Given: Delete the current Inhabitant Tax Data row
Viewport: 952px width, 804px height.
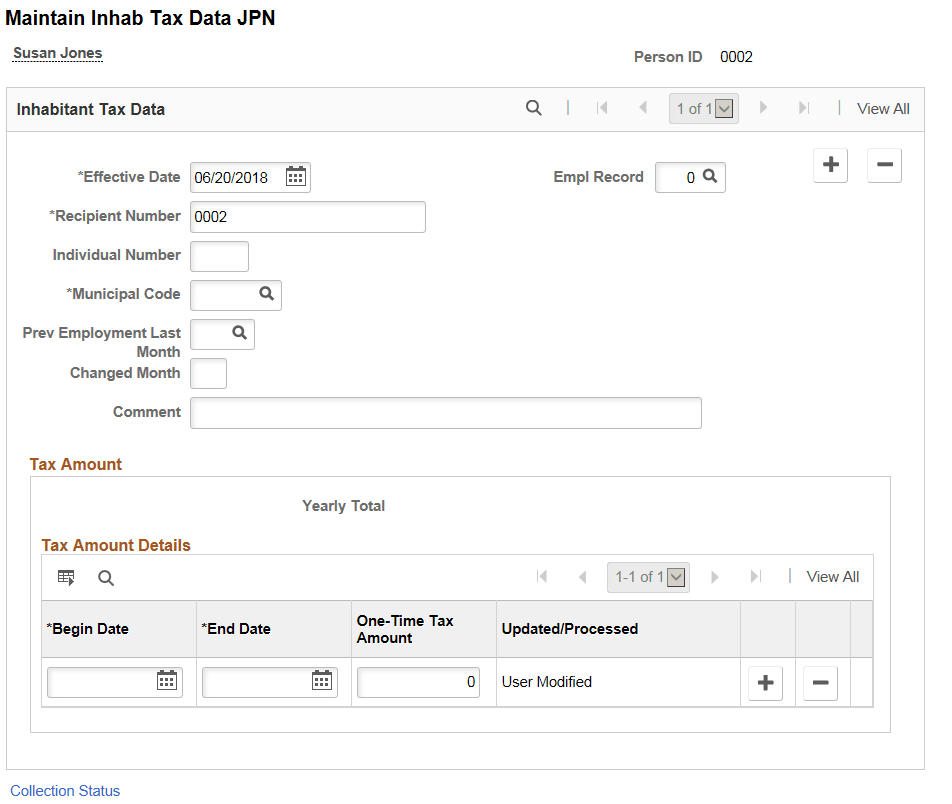Looking at the screenshot, I should (x=884, y=165).
